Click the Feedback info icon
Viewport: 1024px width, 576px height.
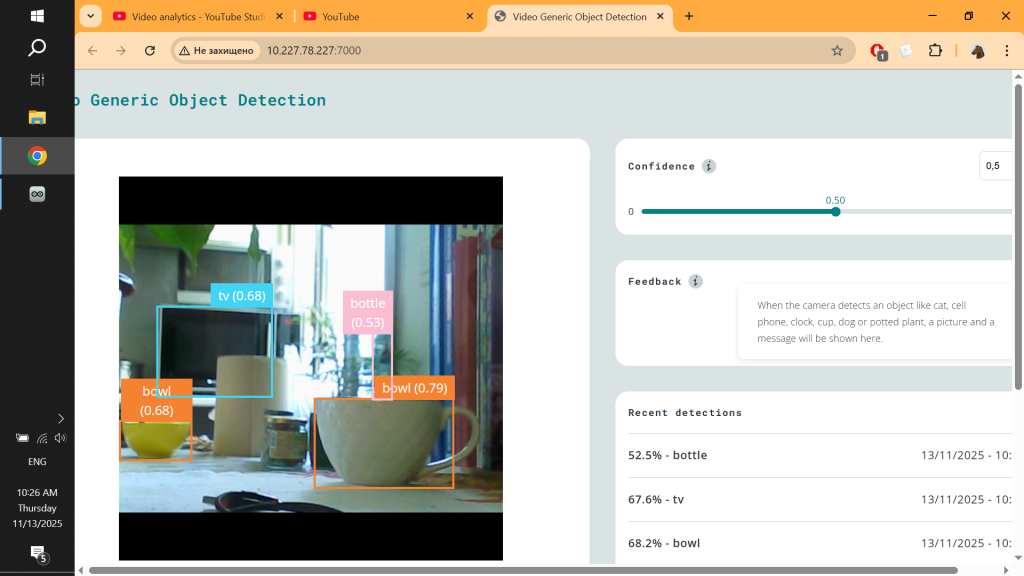696,282
